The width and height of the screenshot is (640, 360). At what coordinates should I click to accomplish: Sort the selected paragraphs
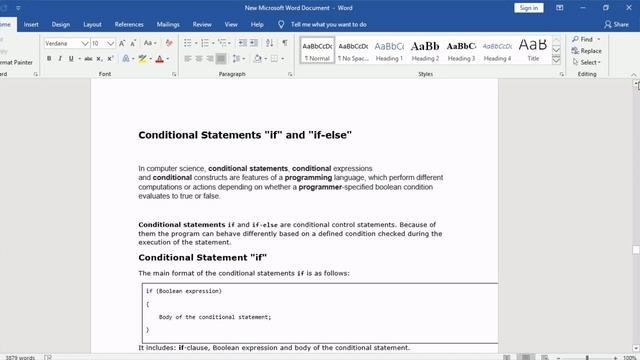click(x=269, y=43)
